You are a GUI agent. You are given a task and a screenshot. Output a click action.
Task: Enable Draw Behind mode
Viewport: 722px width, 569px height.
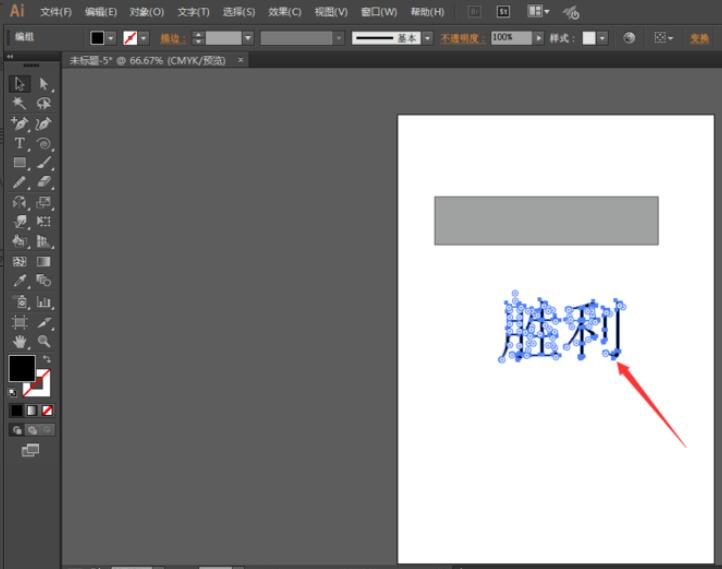pos(32,430)
